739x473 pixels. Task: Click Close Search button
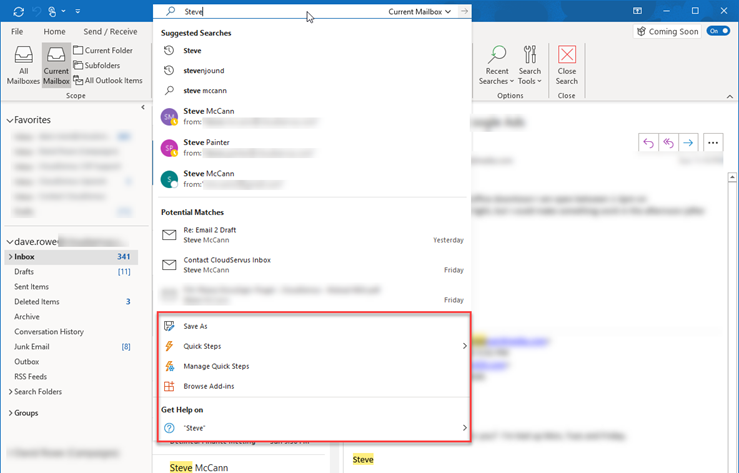[x=567, y=65]
